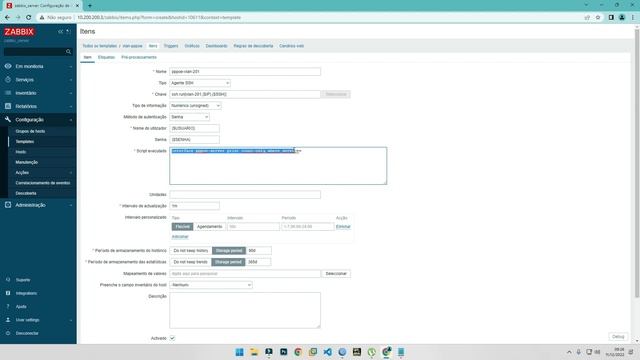Click the eye icon for Em monitoria
Screen dimensions: 640x360
8,66
